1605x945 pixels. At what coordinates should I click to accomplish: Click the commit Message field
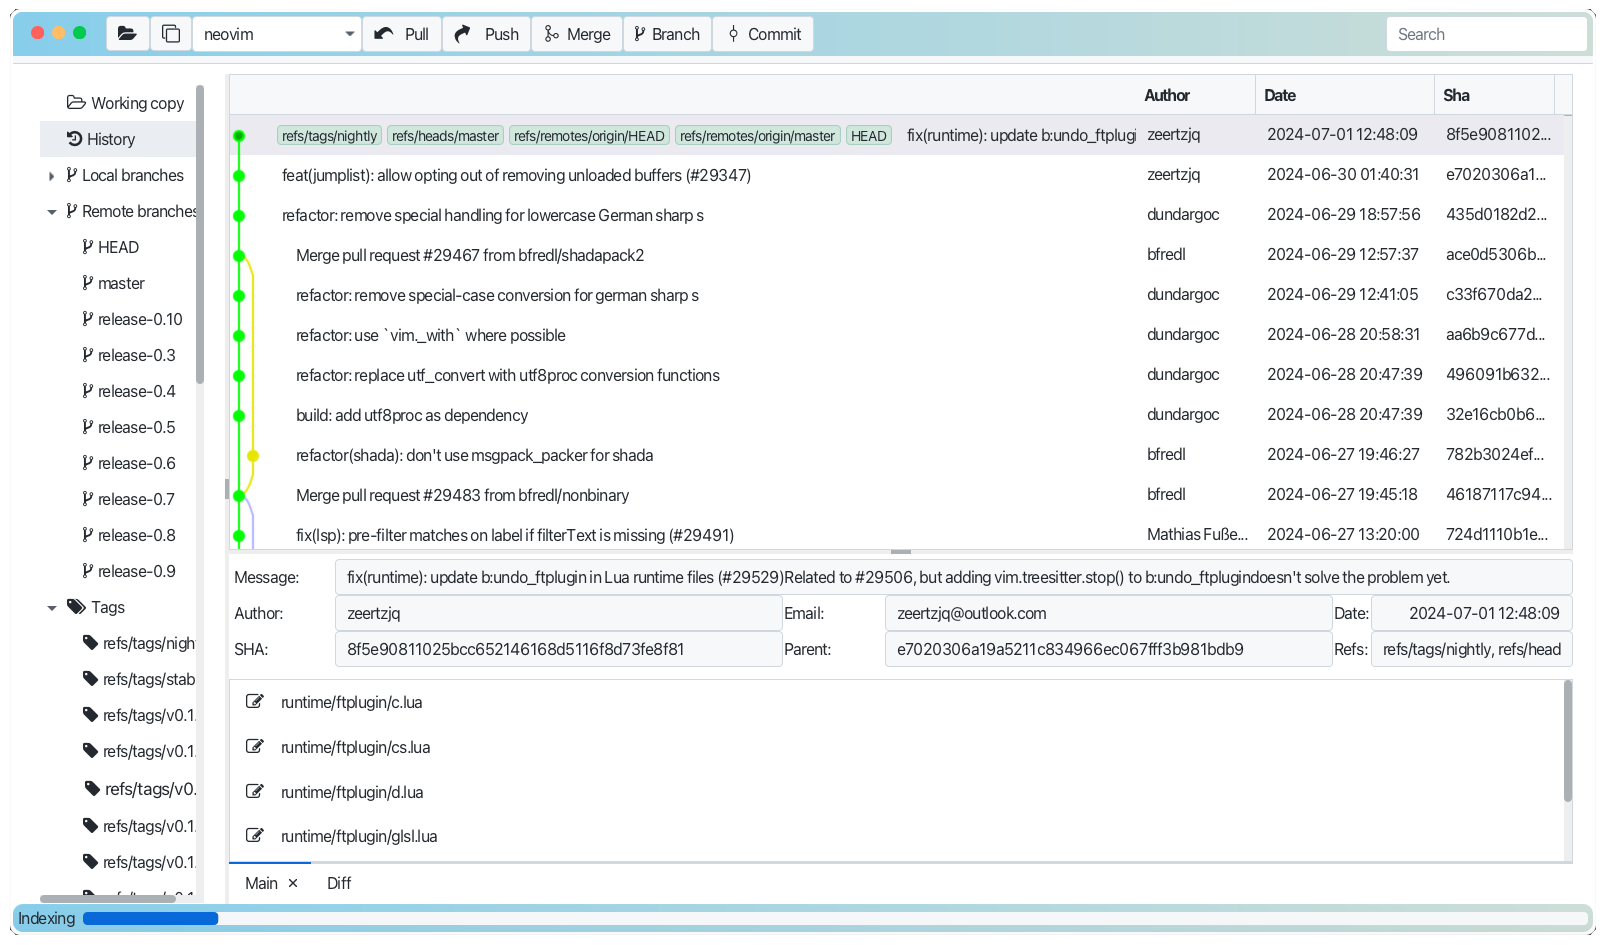[953, 577]
